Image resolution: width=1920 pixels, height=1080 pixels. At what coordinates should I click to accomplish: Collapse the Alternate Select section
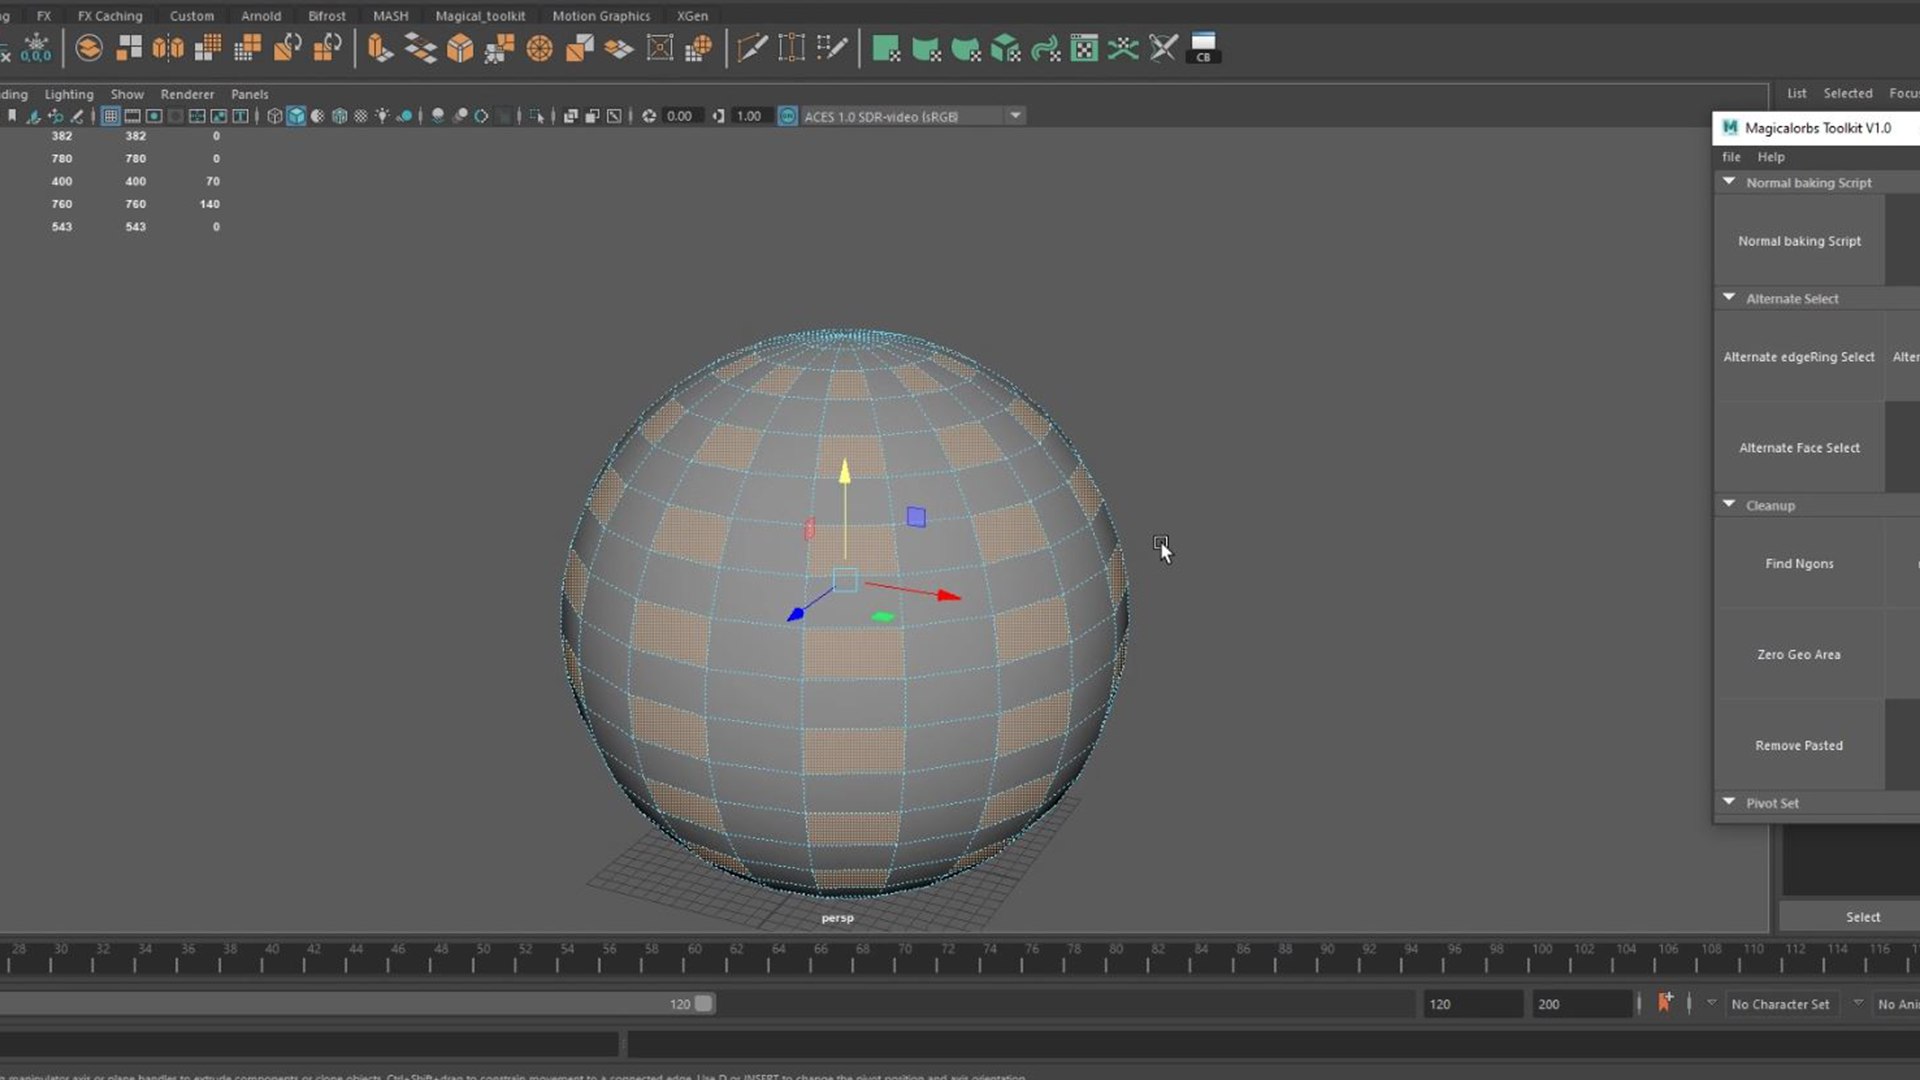coord(1729,298)
